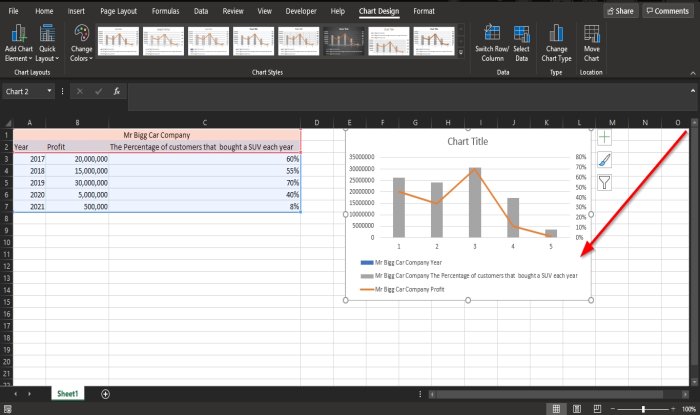Switch to Page Layout view in status bar
This screenshot has width=700, height=415.
click(x=578, y=408)
